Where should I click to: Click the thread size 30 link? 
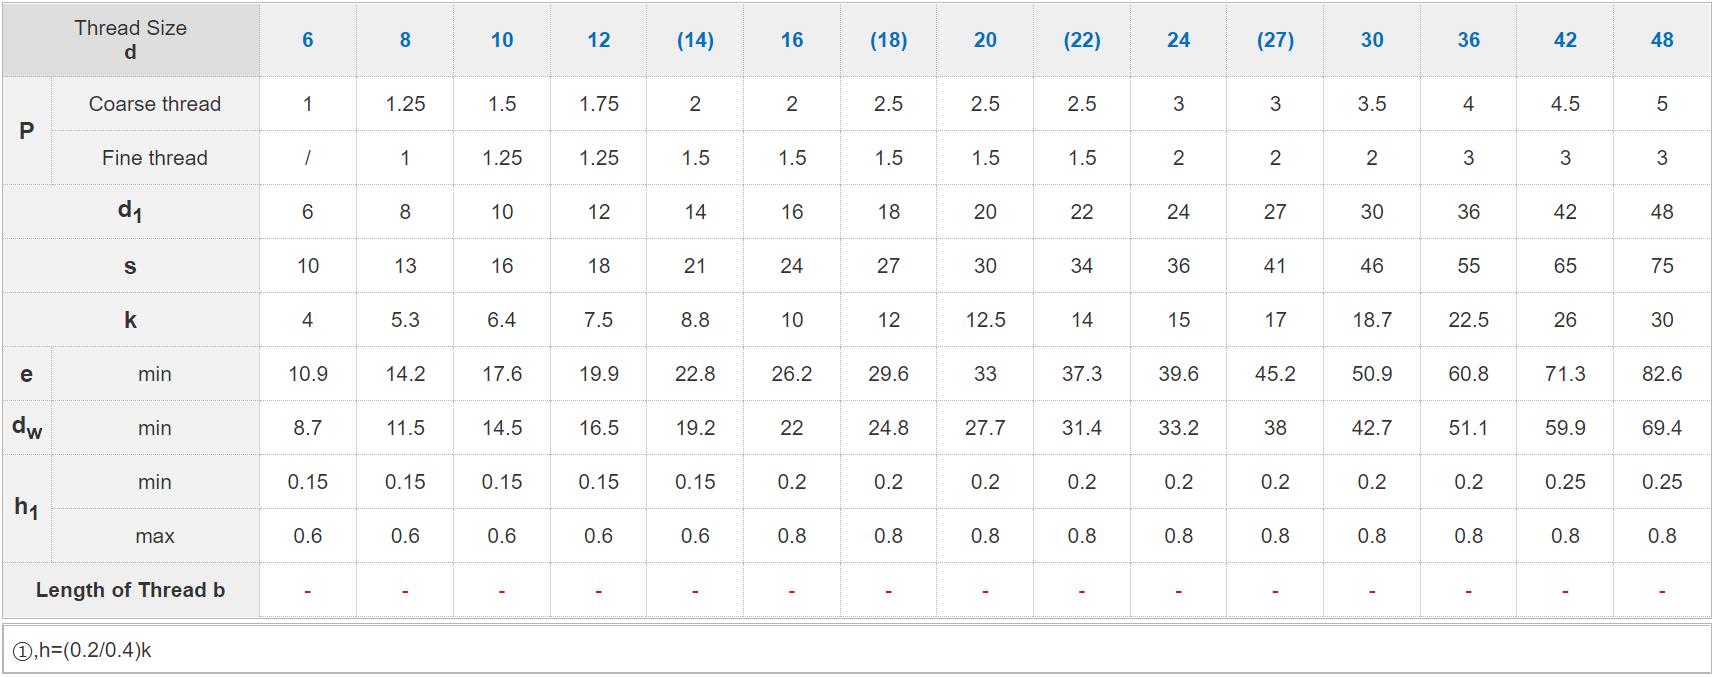(x=1372, y=40)
